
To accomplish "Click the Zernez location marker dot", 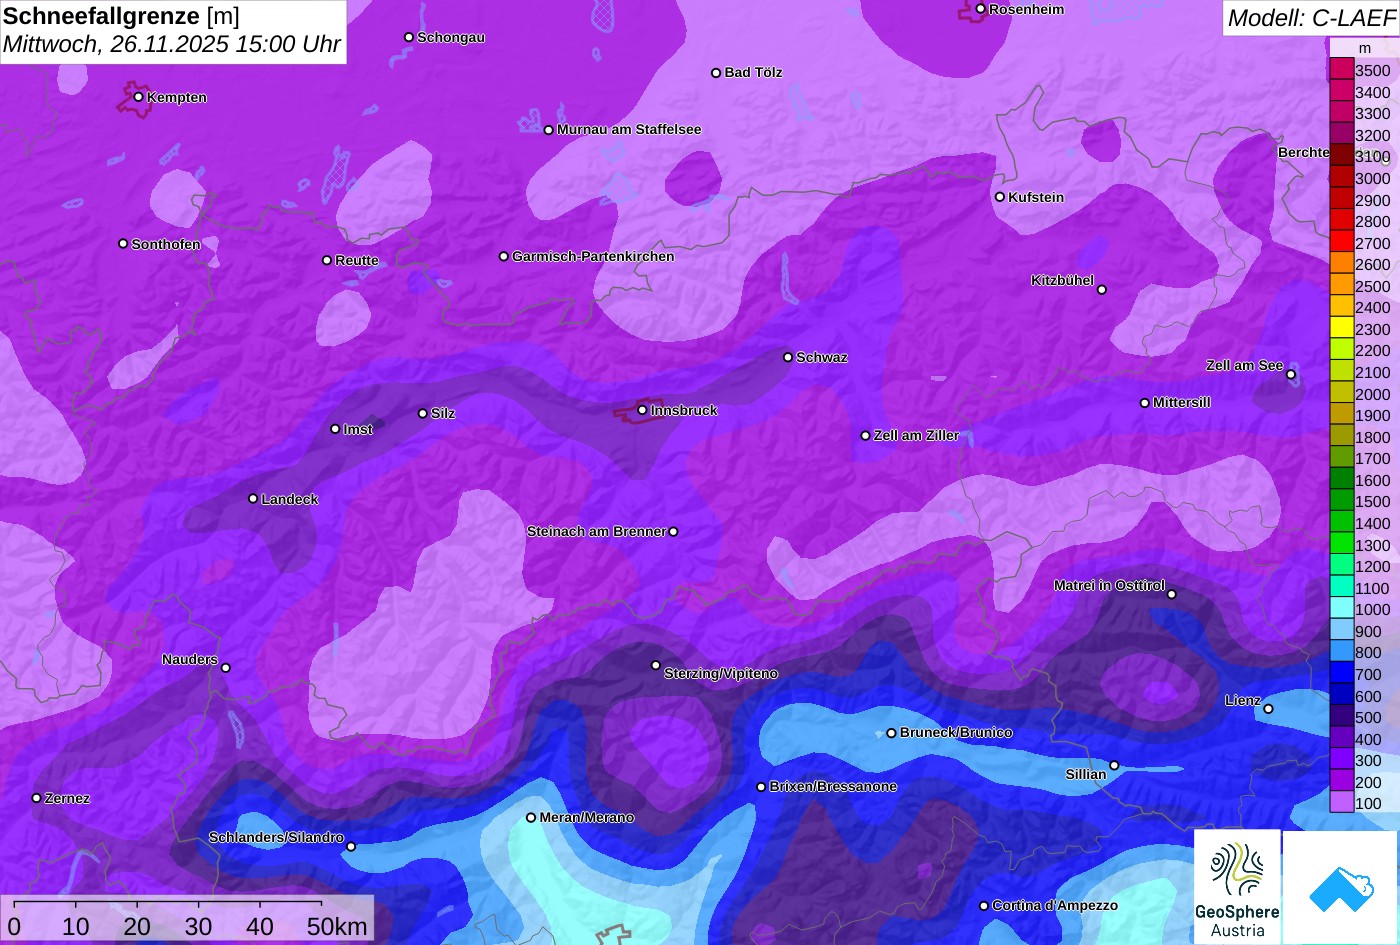I will [x=36, y=798].
